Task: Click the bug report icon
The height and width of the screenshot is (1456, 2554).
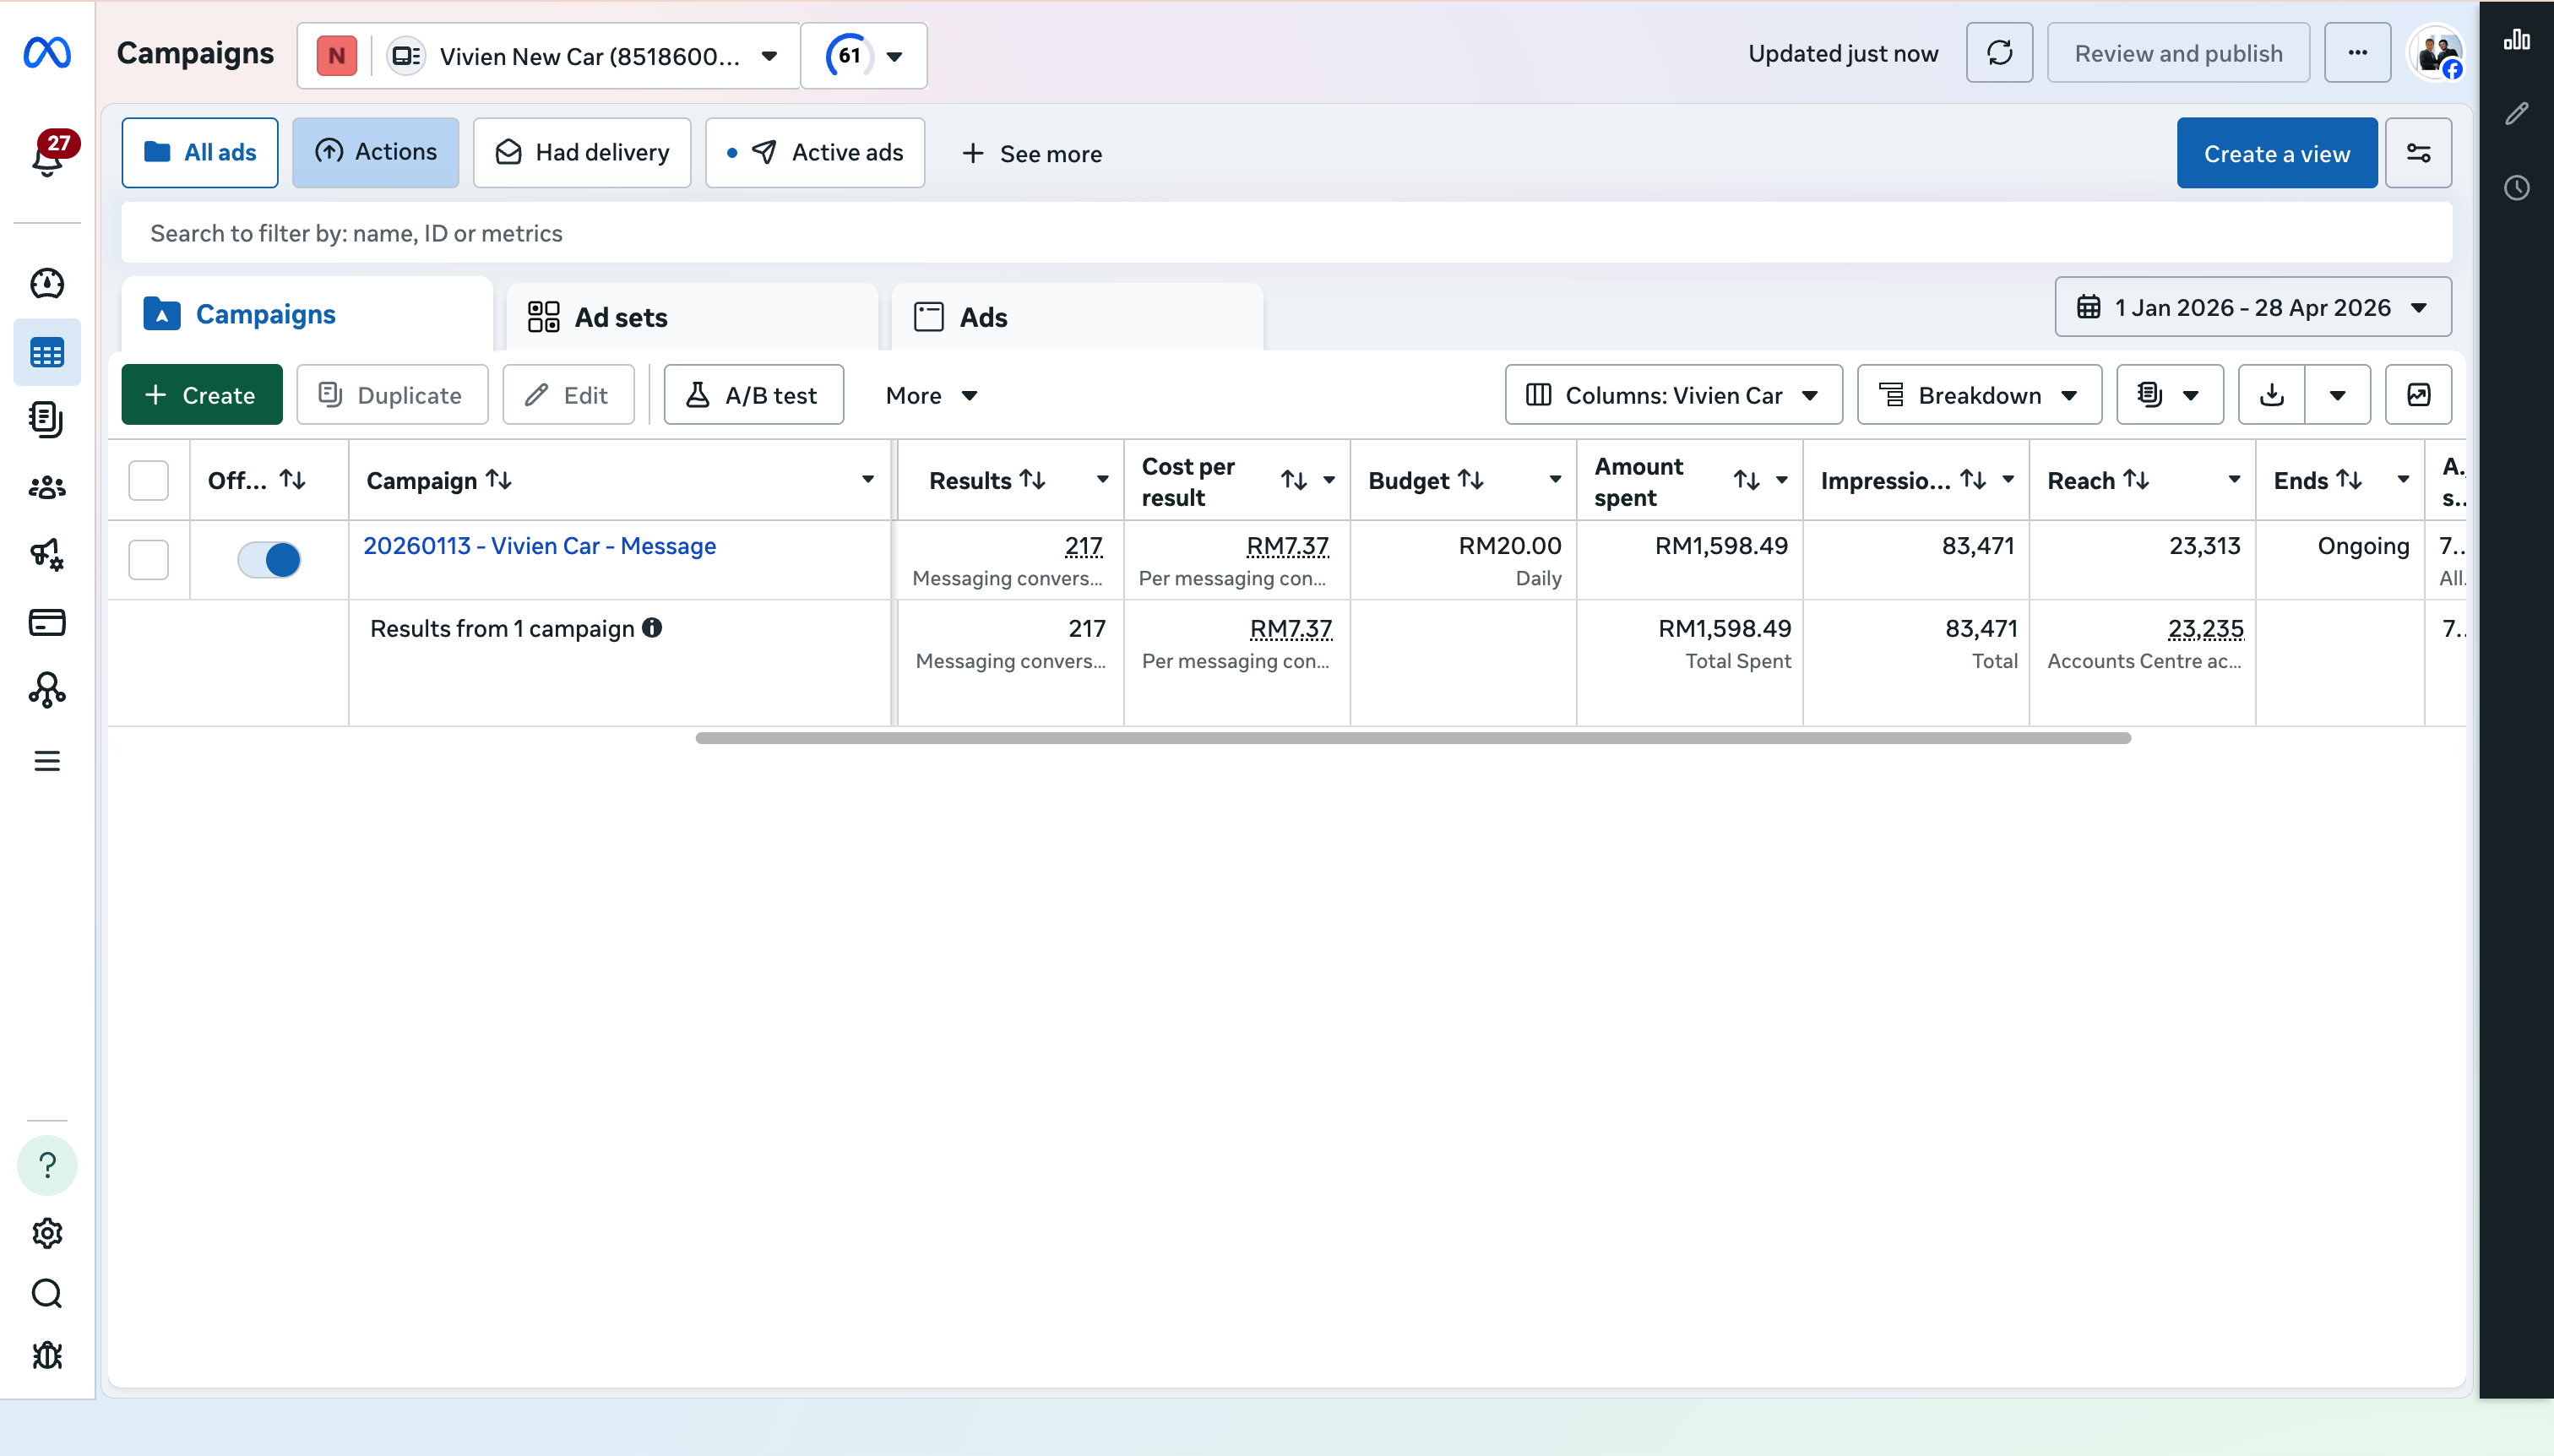Action: tap(47, 1356)
